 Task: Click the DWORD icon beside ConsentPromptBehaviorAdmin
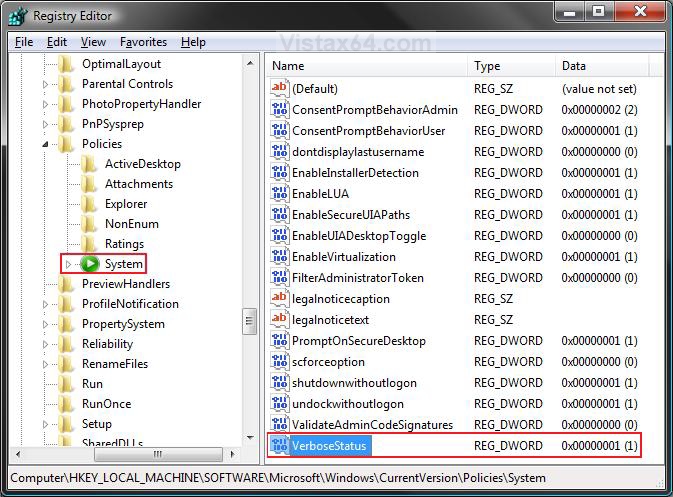[279, 109]
